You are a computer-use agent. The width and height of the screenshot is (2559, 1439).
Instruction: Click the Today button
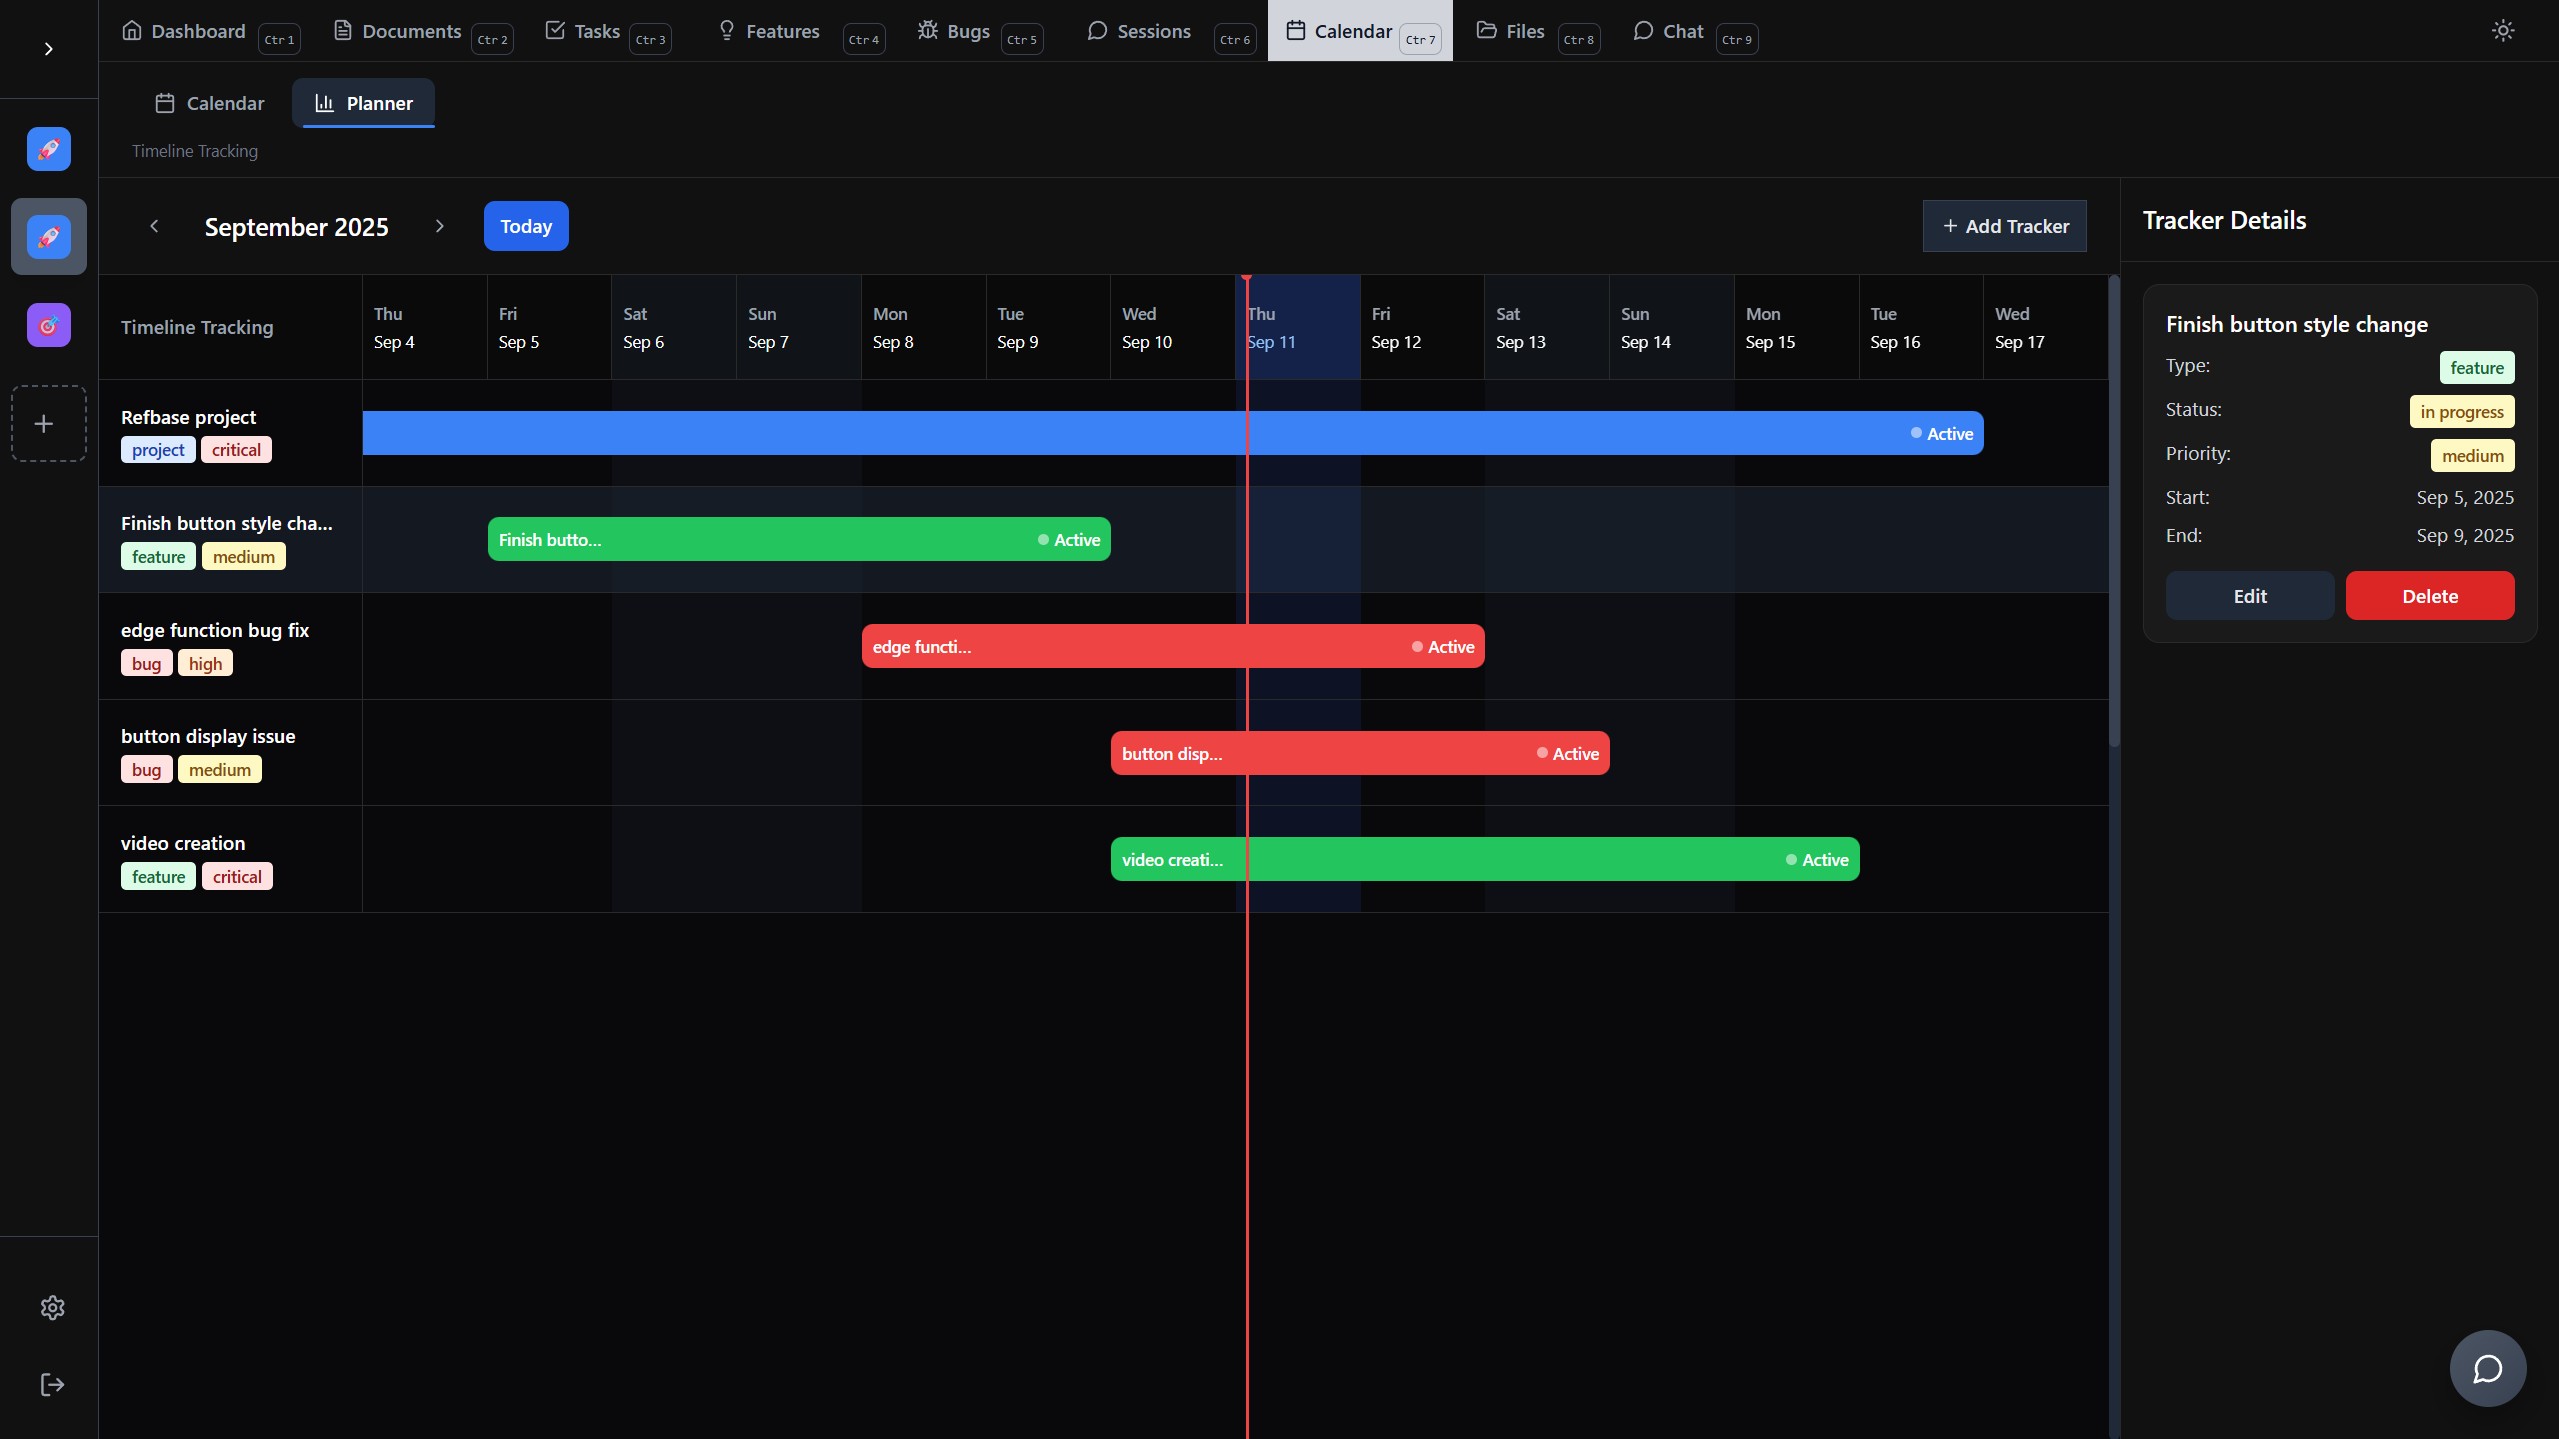pos(526,226)
